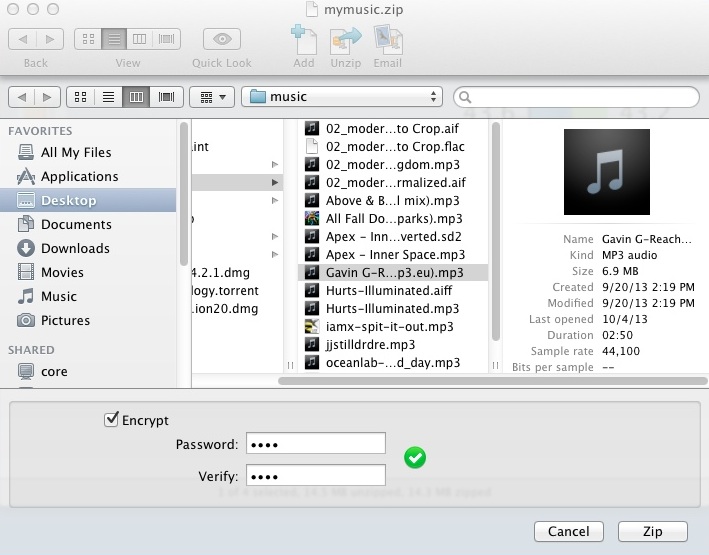Click the Password input field
Image resolution: width=709 pixels, height=555 pixels.
click(x=314, y=444)
